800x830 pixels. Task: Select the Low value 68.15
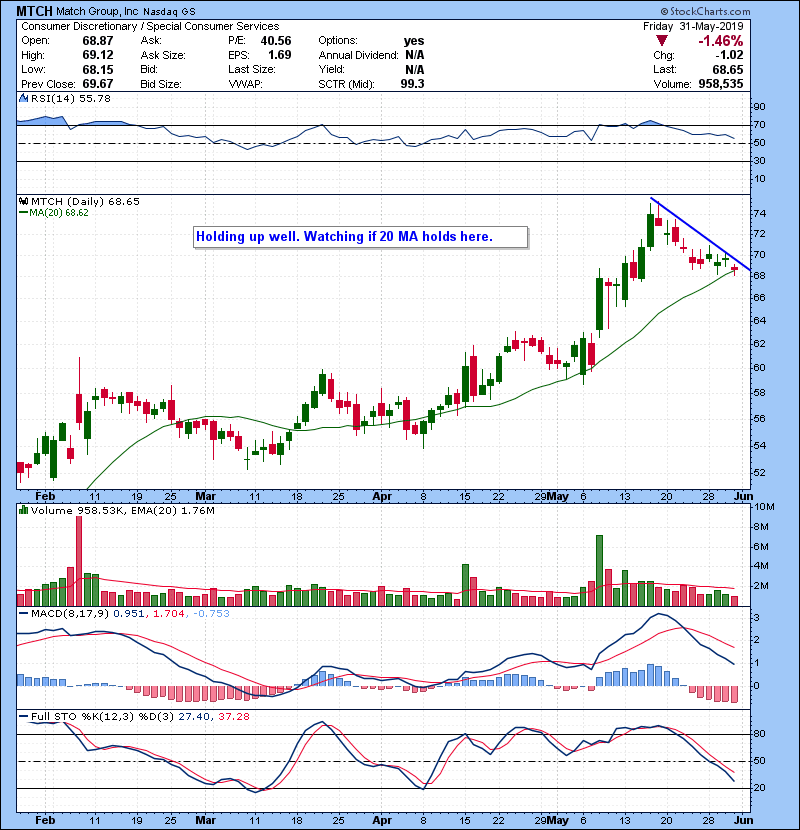pyautogui.click(x=98, y=69)
